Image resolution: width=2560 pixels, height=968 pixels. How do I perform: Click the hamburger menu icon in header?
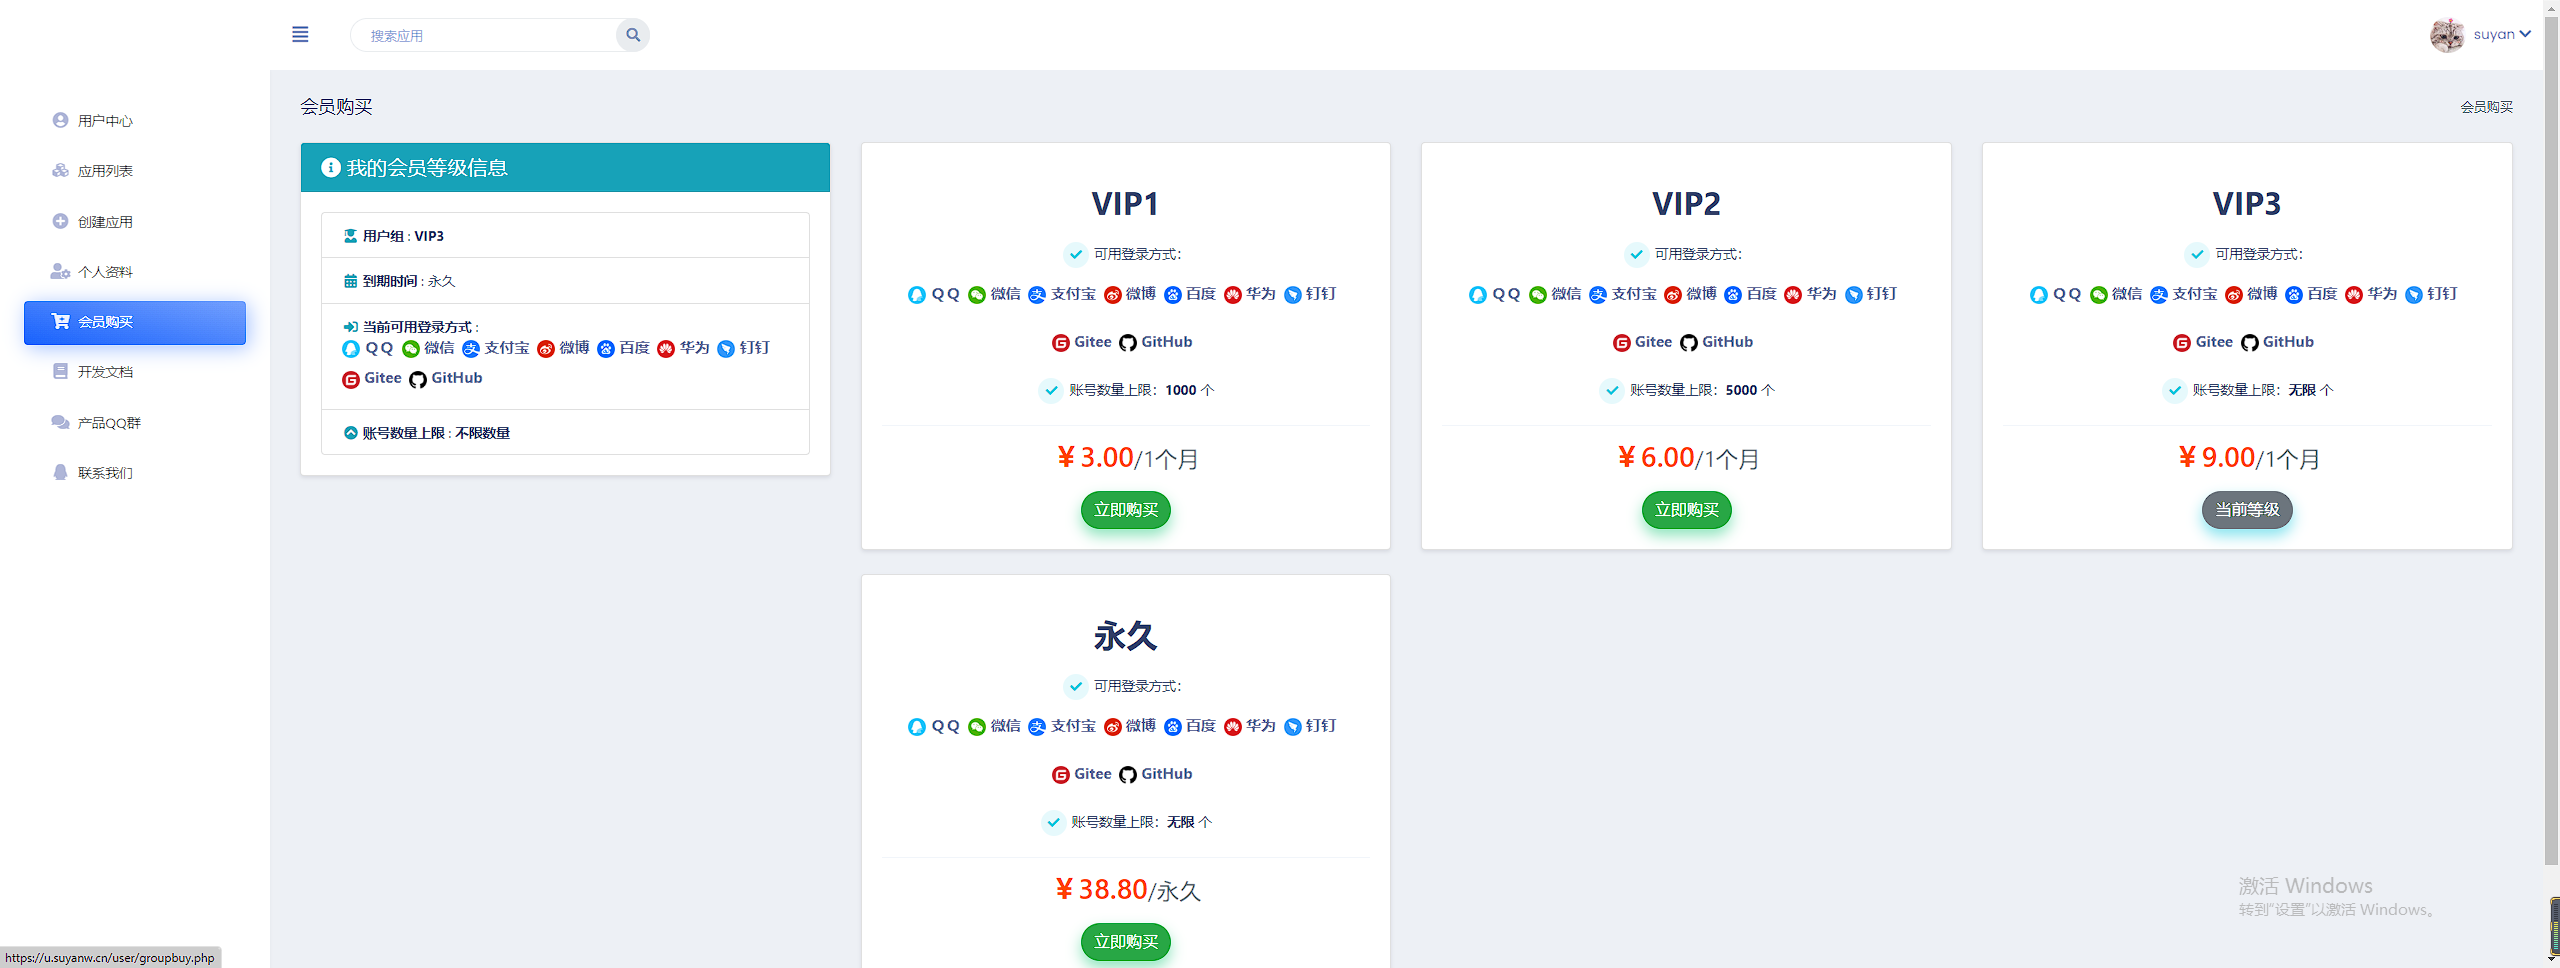(x=300, y=35)
